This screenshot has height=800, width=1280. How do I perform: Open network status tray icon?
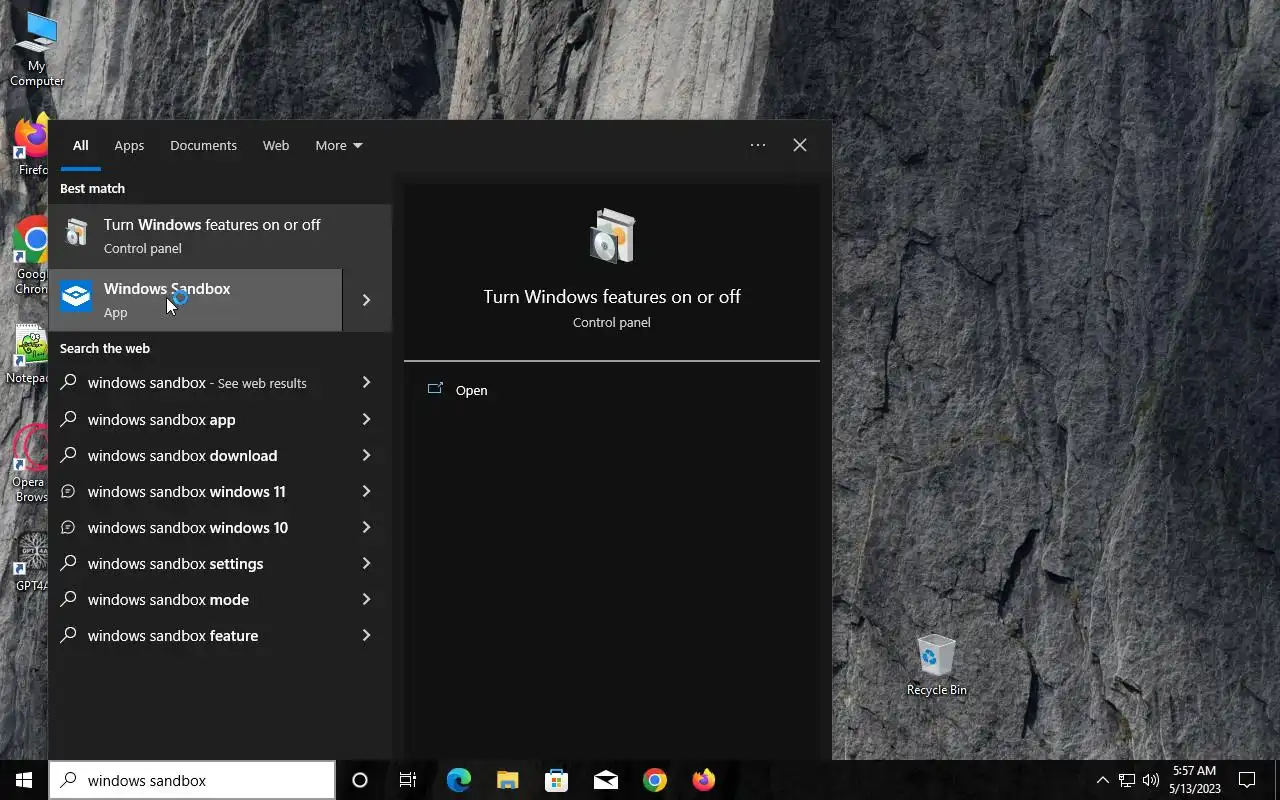[1127, 780]
